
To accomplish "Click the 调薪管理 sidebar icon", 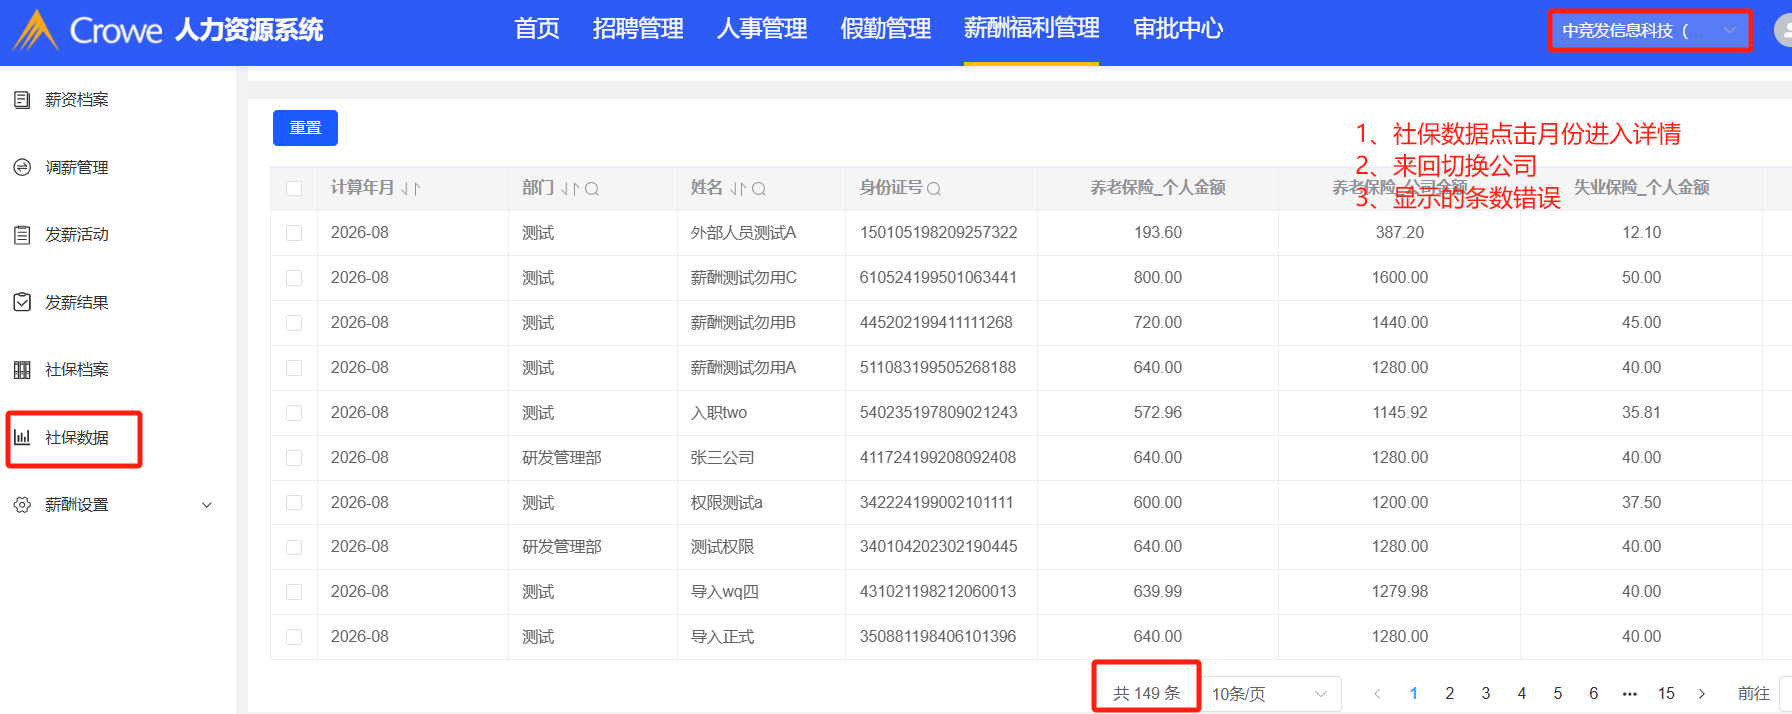I will point(22,167).
